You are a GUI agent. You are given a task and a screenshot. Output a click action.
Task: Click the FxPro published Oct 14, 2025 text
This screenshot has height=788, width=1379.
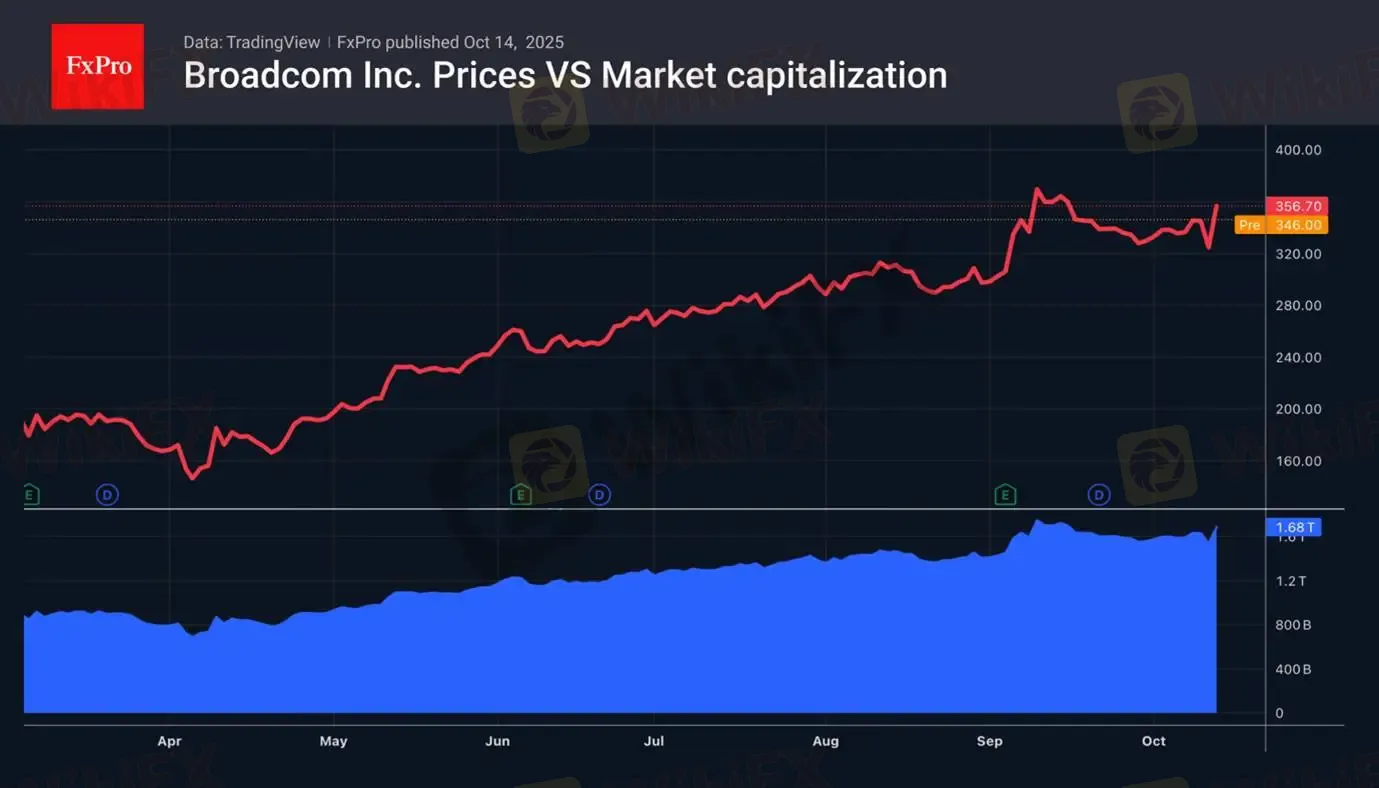[x=450, y=42]
